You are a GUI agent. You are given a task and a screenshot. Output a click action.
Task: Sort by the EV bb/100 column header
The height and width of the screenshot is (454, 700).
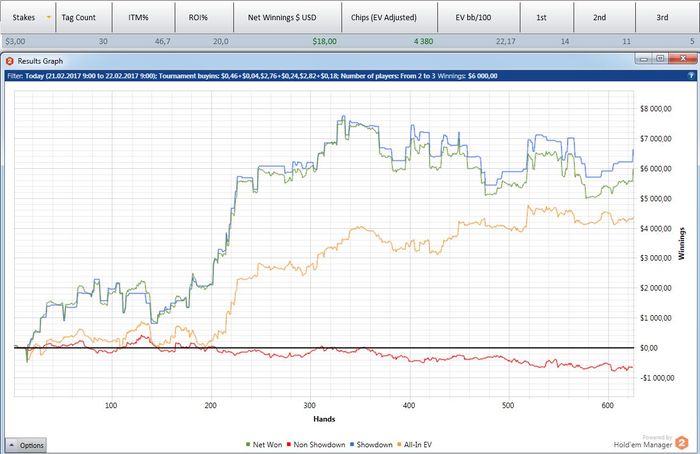(479, 17)
